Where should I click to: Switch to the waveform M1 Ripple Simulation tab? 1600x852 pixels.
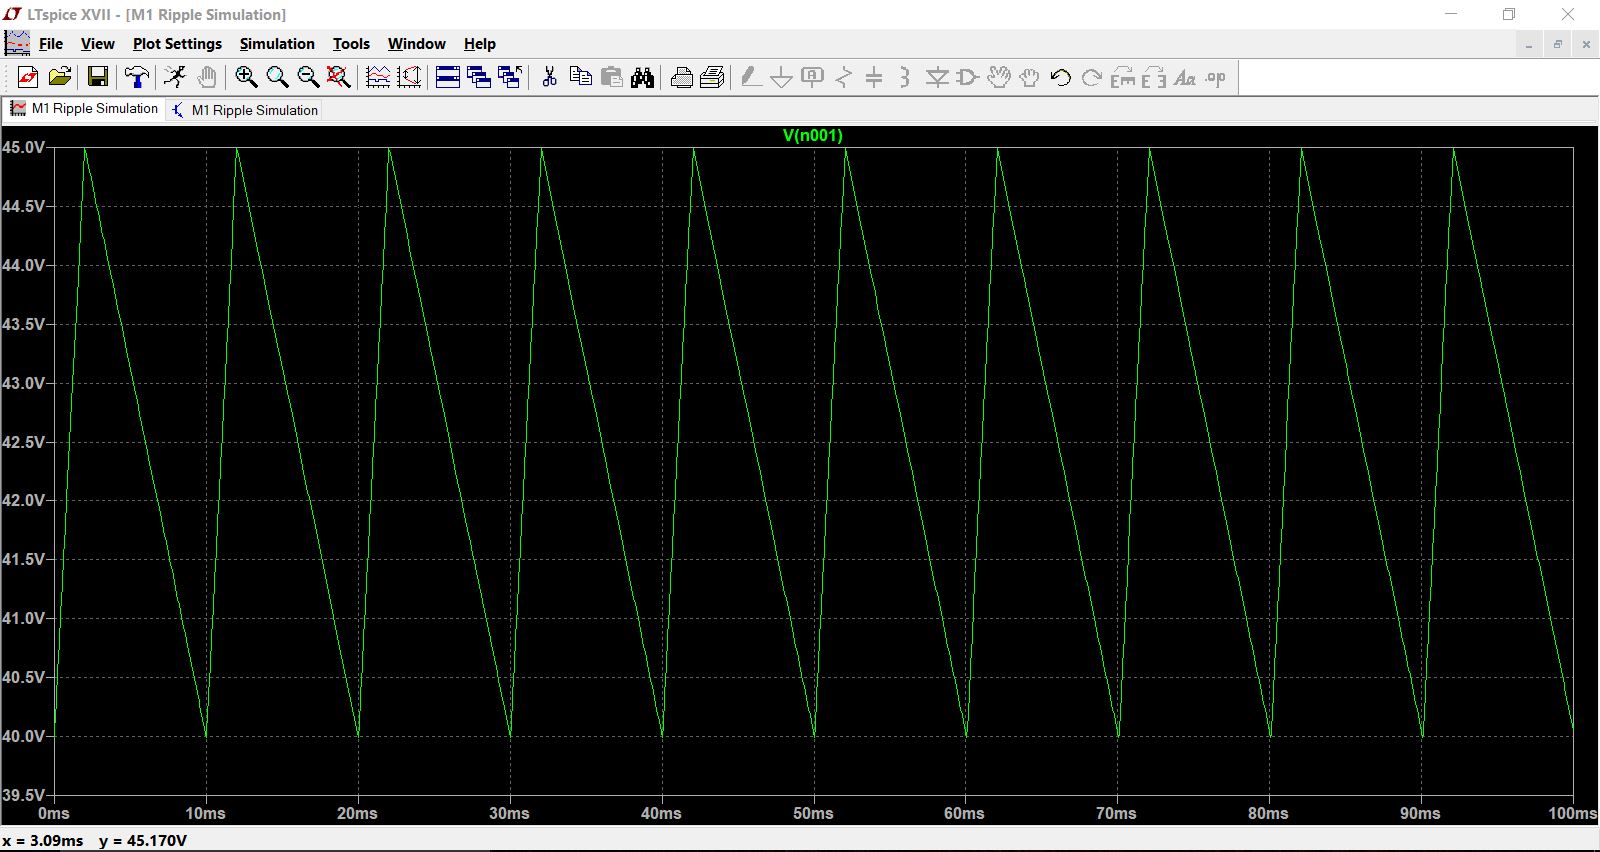click(84, 109)
